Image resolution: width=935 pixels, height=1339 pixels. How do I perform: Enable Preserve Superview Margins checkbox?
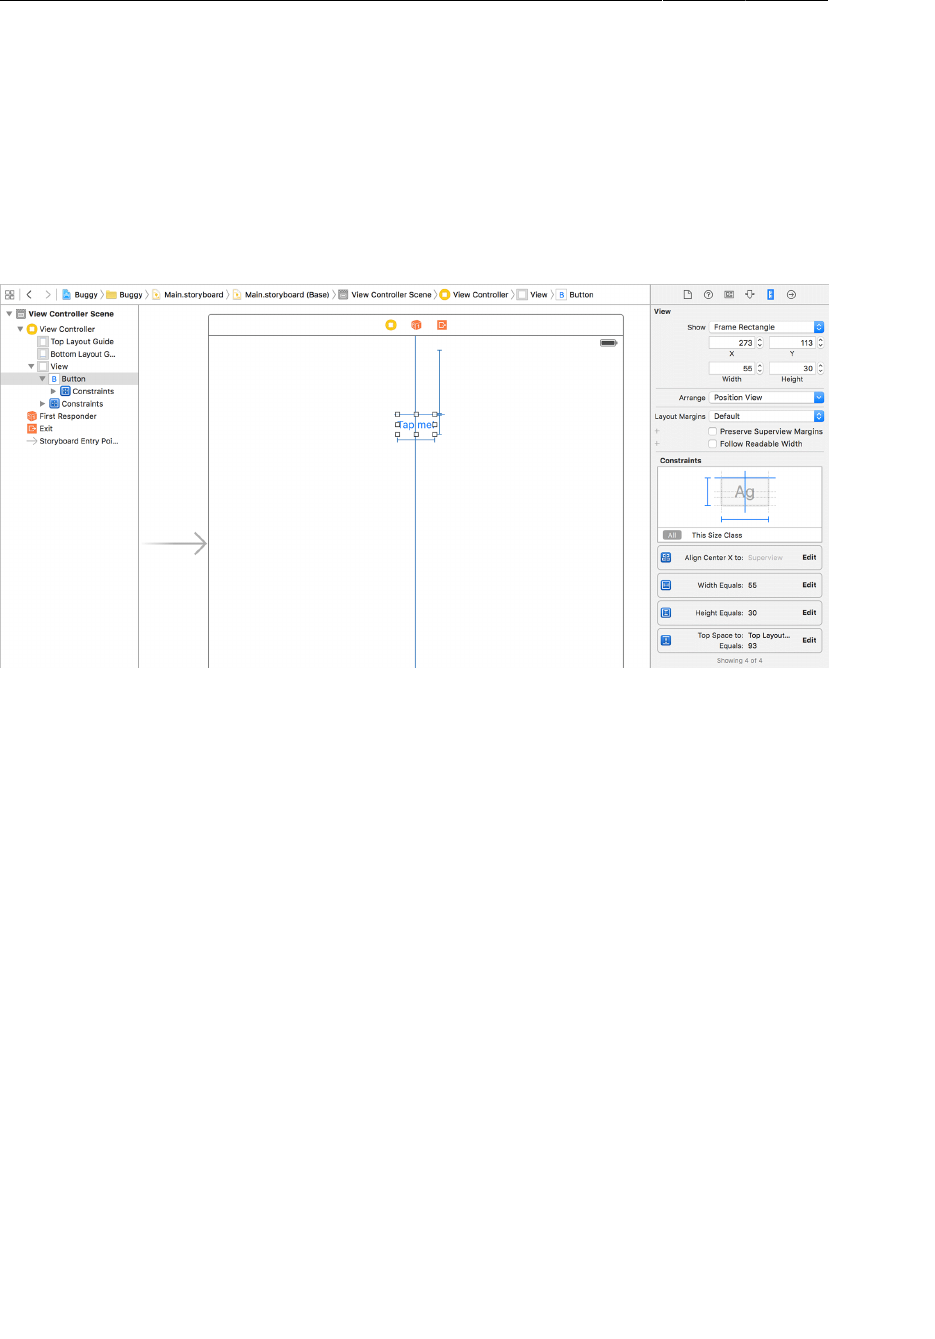tap(712, 432)
